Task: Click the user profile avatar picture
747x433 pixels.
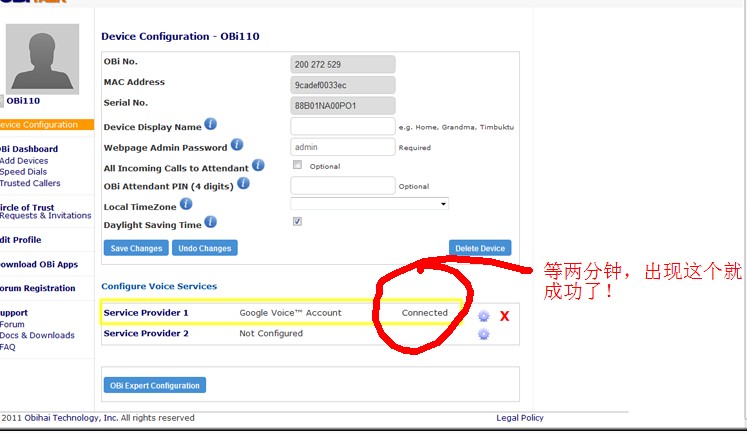Action: pos(42,59)
